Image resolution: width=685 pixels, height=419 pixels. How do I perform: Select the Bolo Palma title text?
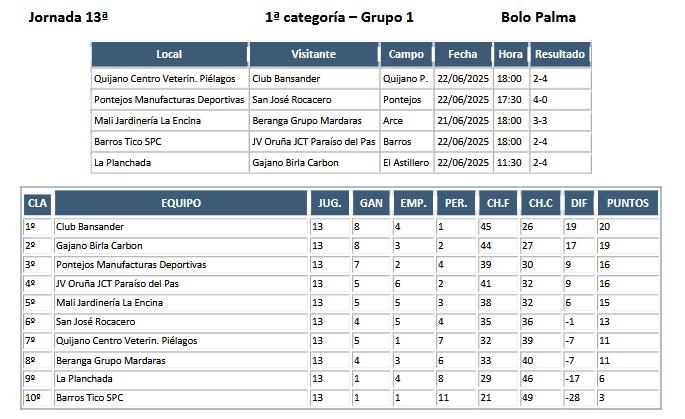(x=538, y=17)
